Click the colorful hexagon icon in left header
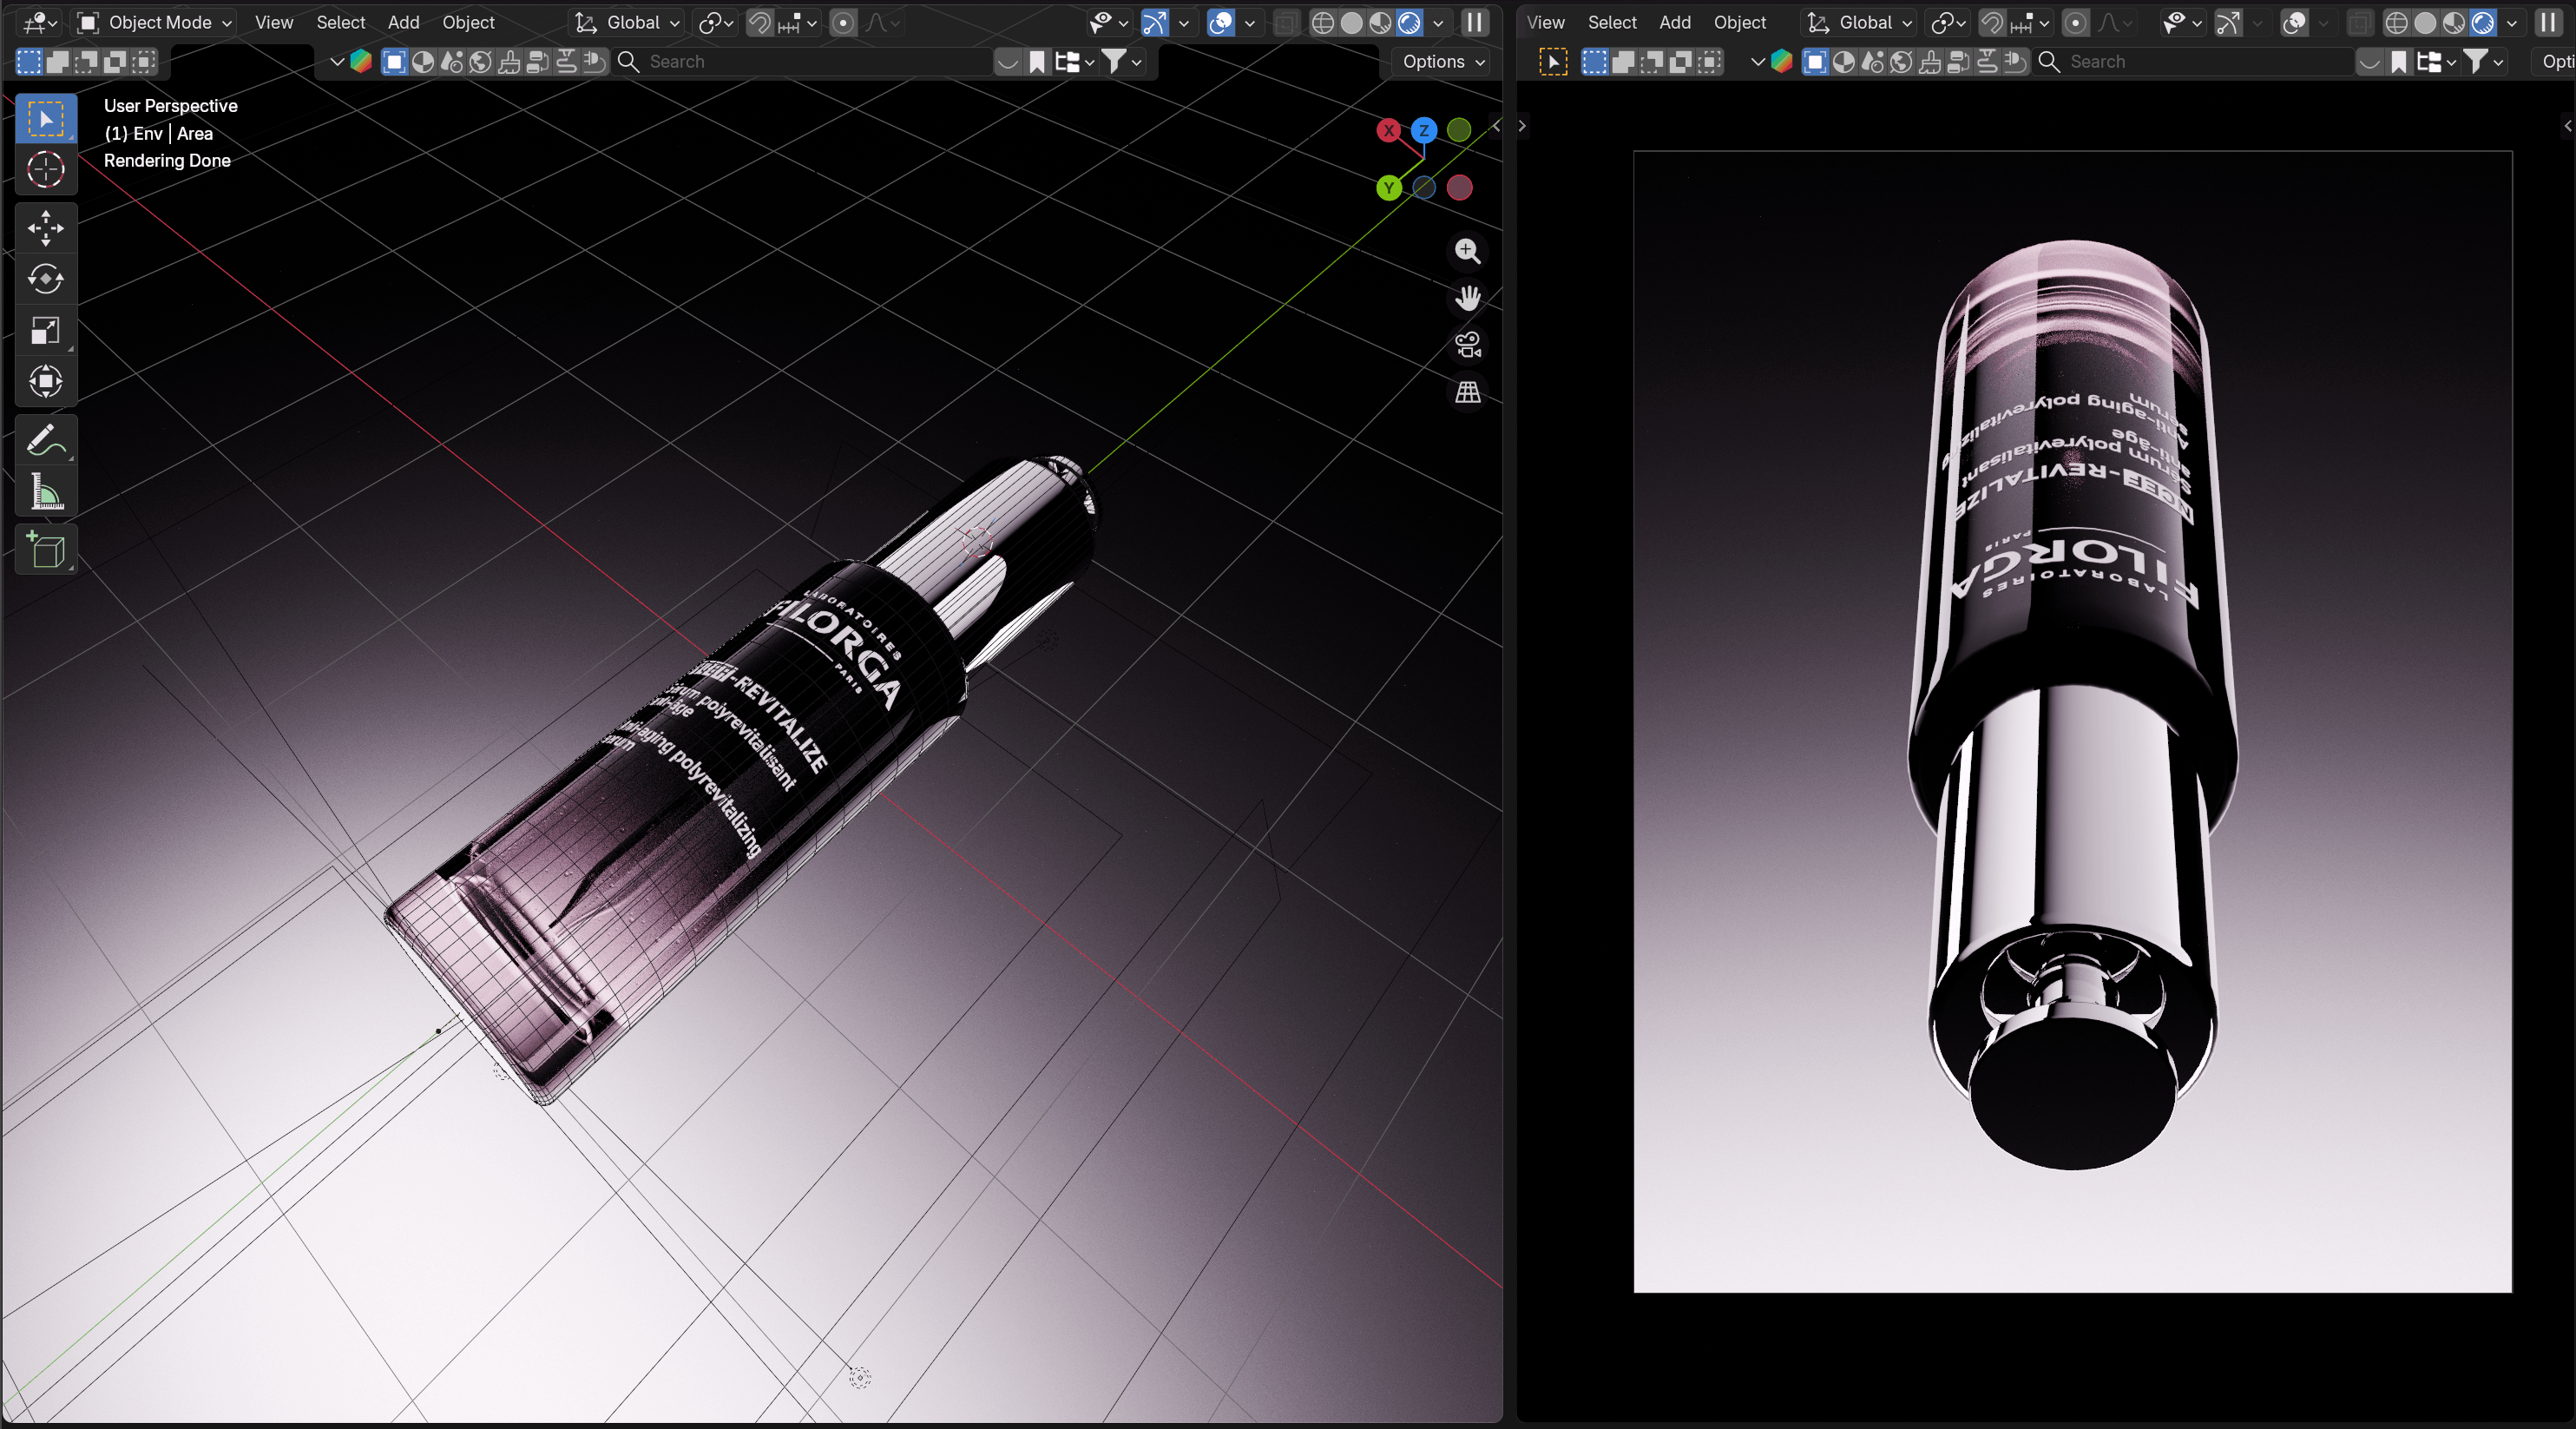This screenshot has width=2576, height=1429. tap(361, 62)
